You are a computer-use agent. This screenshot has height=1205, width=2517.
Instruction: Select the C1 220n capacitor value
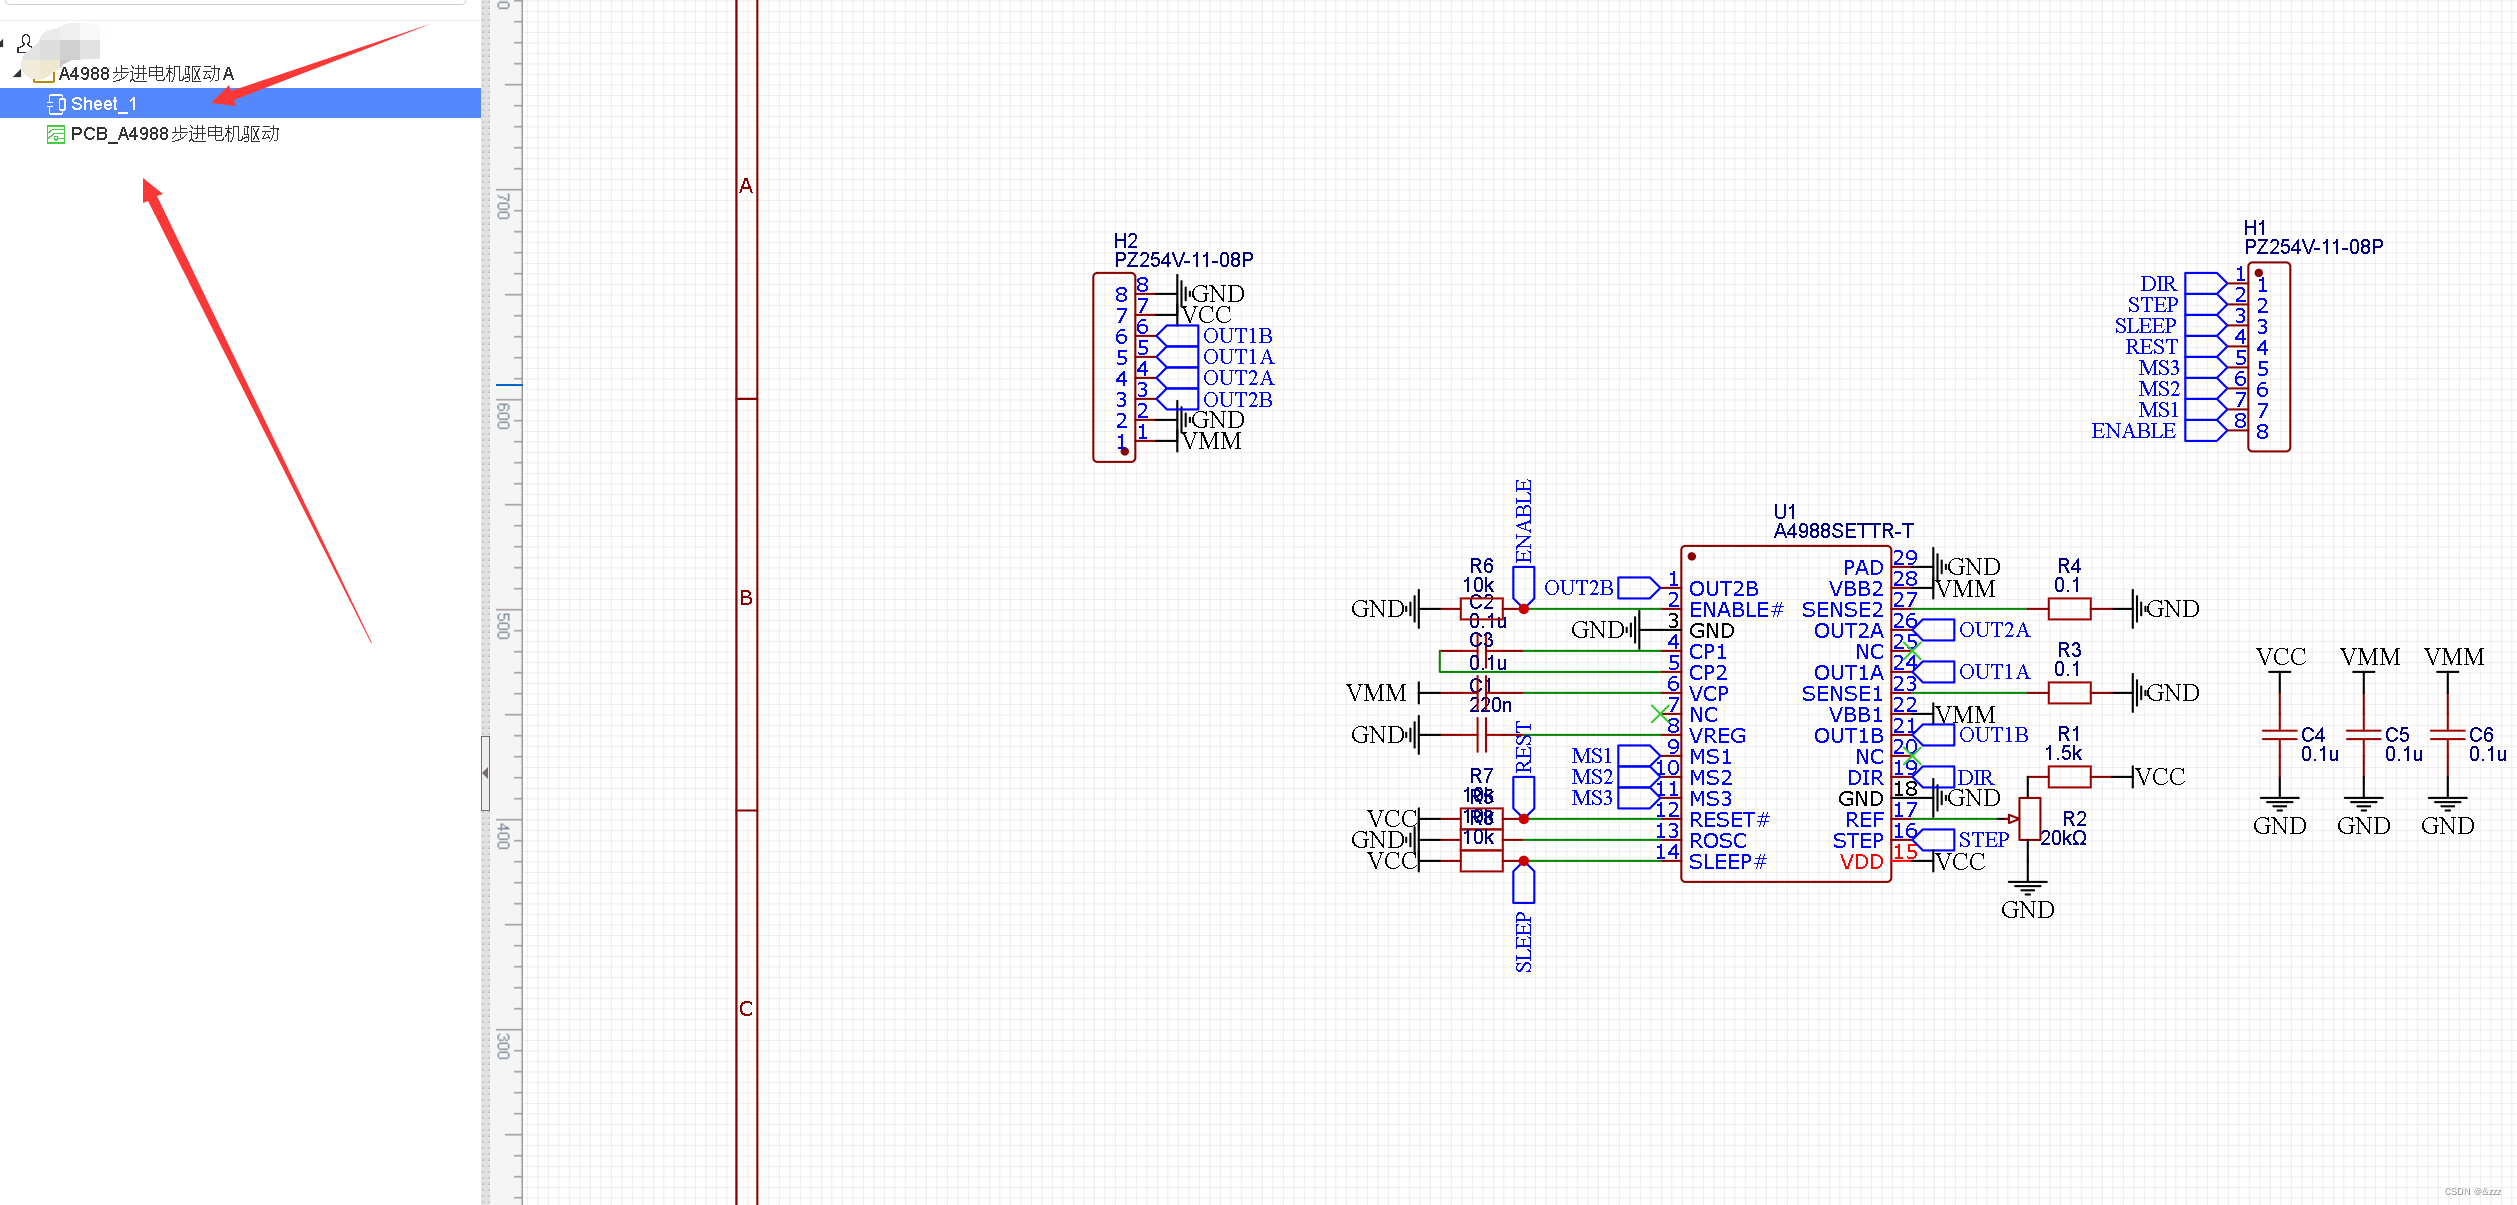click(1490, 704)
